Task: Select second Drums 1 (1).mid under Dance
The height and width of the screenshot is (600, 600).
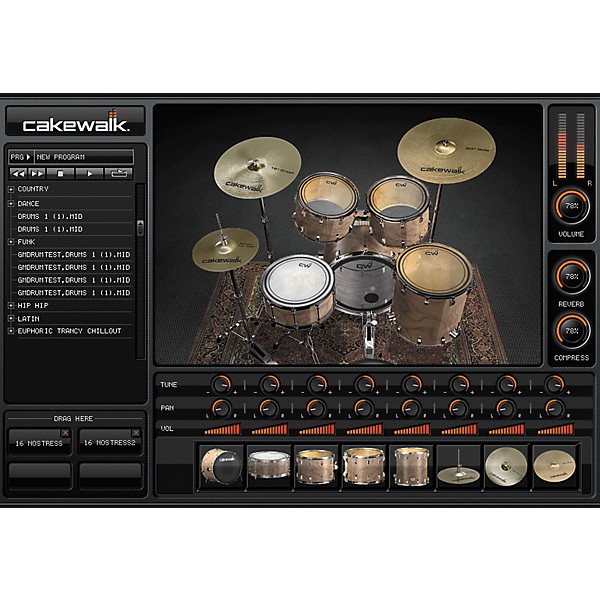Action: 50,229
